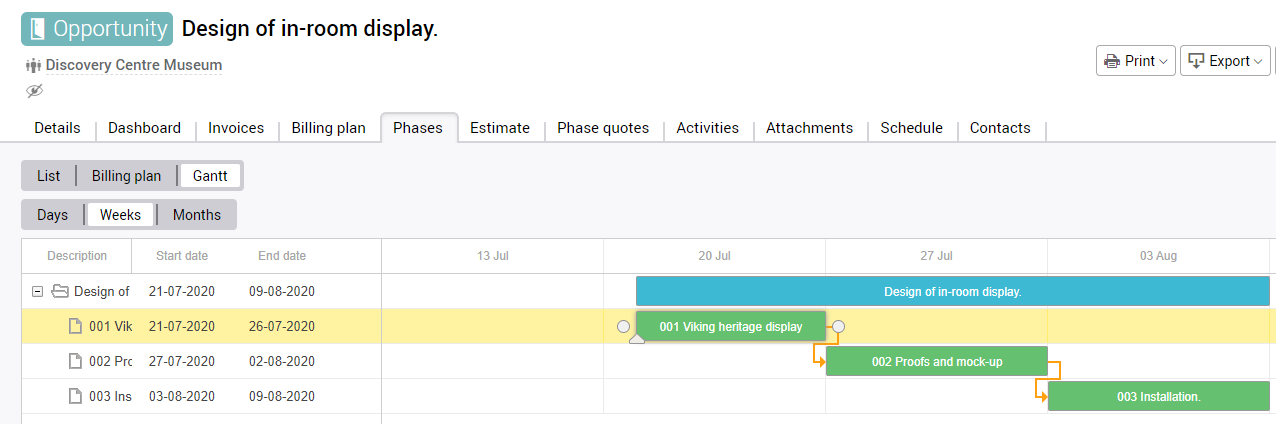Toggle the crossed-out eye visibility icon
This screenshot has height=424, width=1276.
pos(35,91)
